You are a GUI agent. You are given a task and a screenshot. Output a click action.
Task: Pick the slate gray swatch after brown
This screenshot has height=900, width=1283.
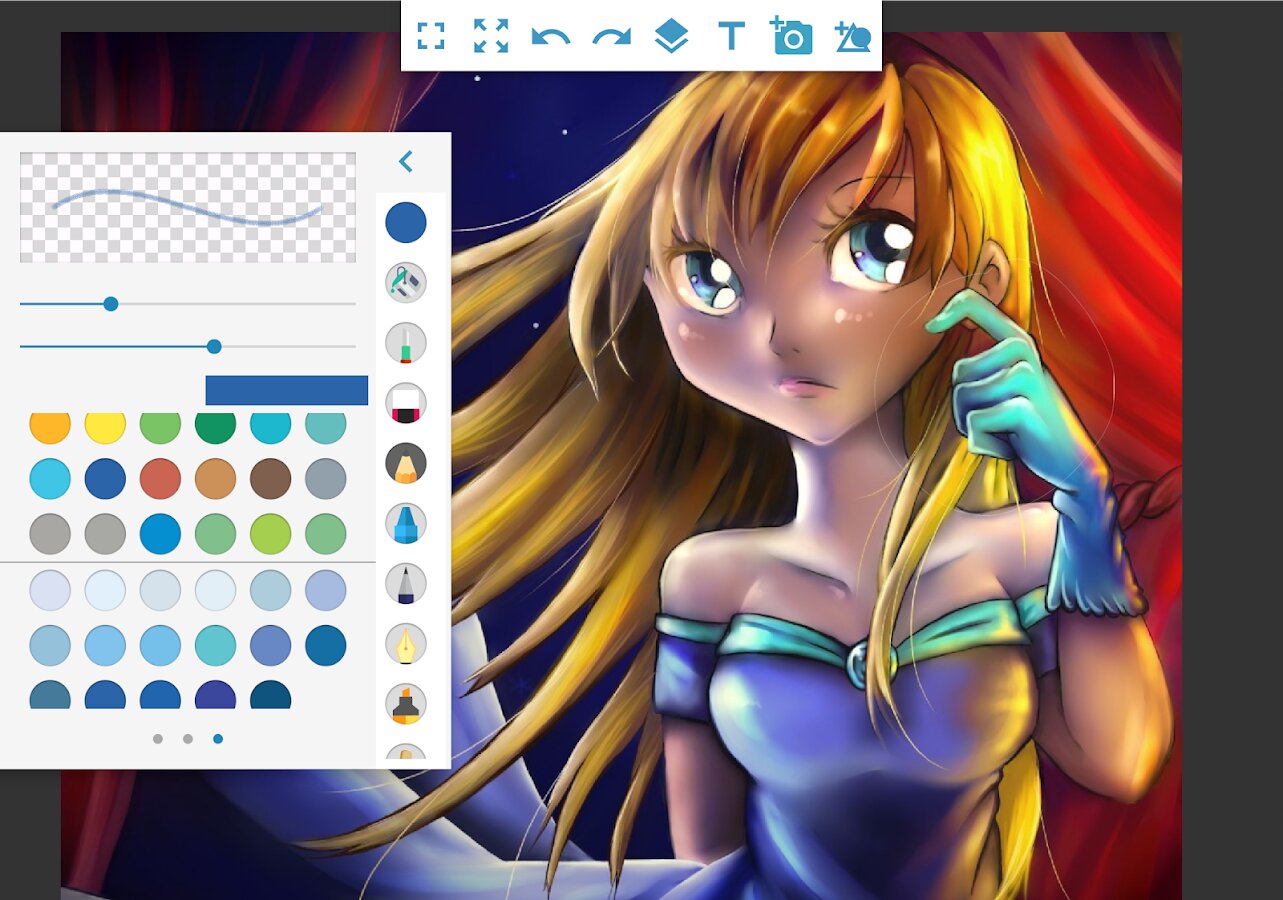(x=325, y=479)
